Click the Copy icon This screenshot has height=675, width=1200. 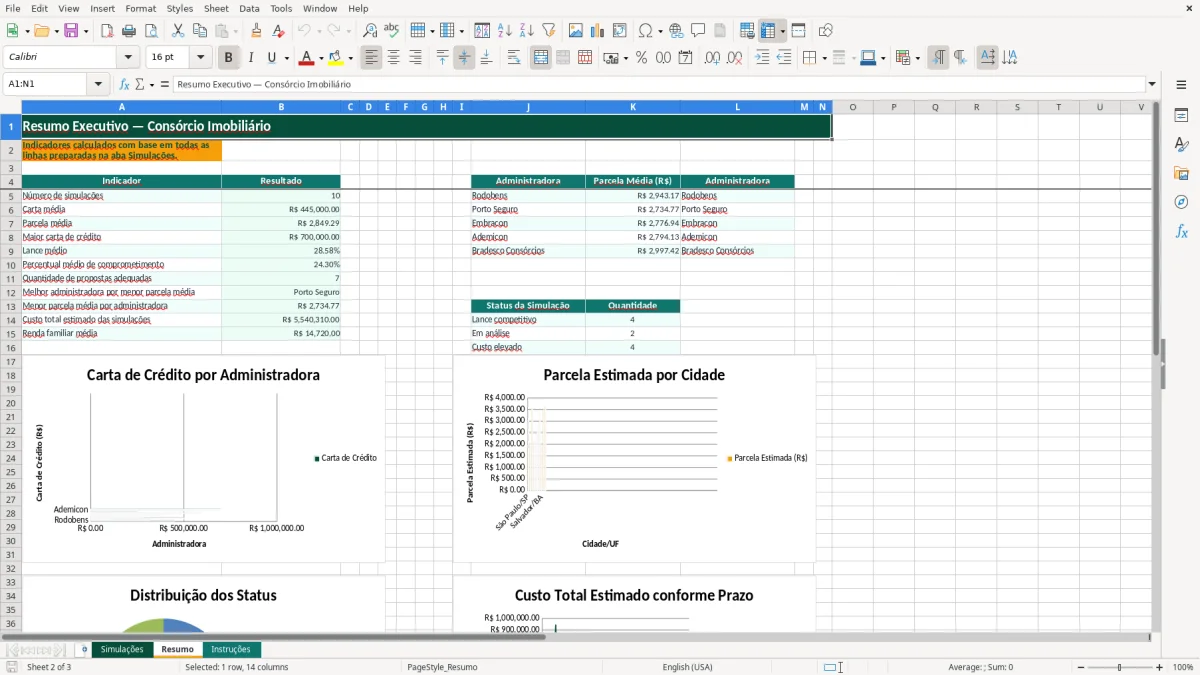click(200, 31)
